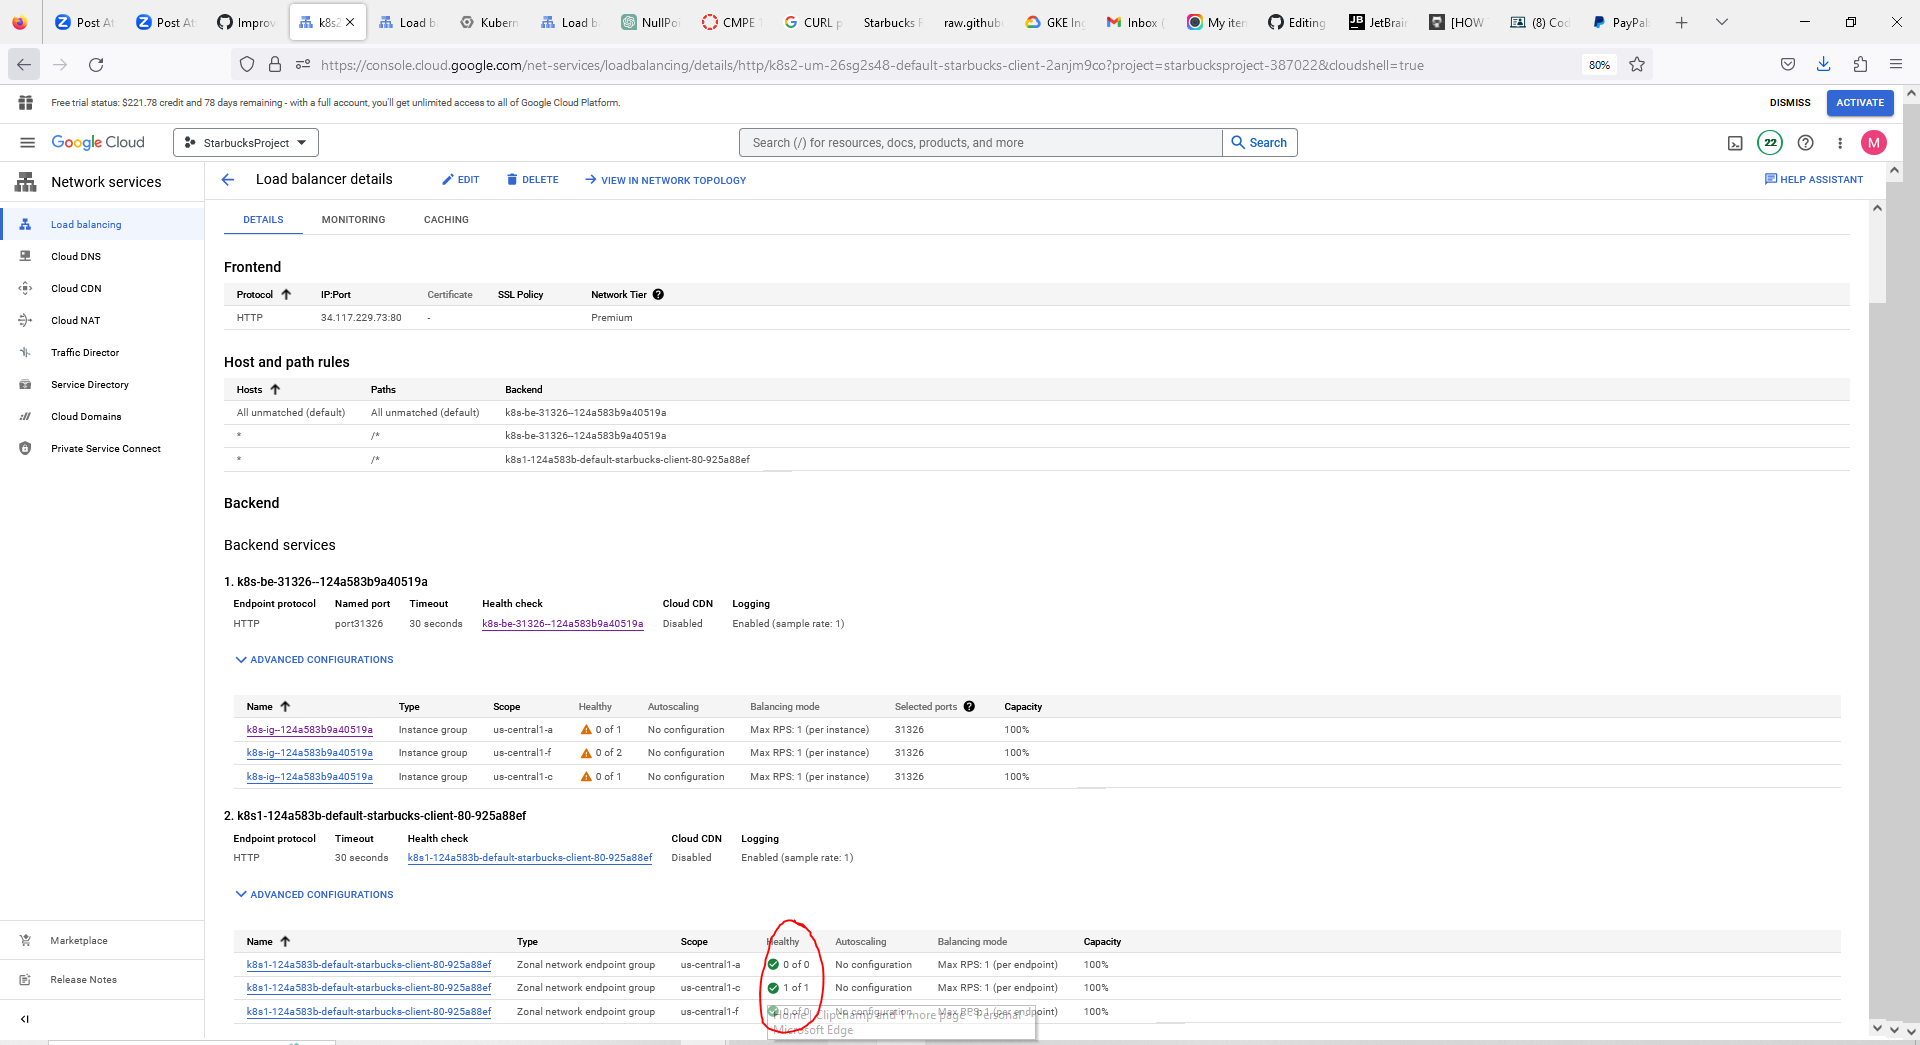Open Cloud CDN from the sidebar
Image resolution: width=1920 pixels, height=1045 pixels.
coord(75,288)
